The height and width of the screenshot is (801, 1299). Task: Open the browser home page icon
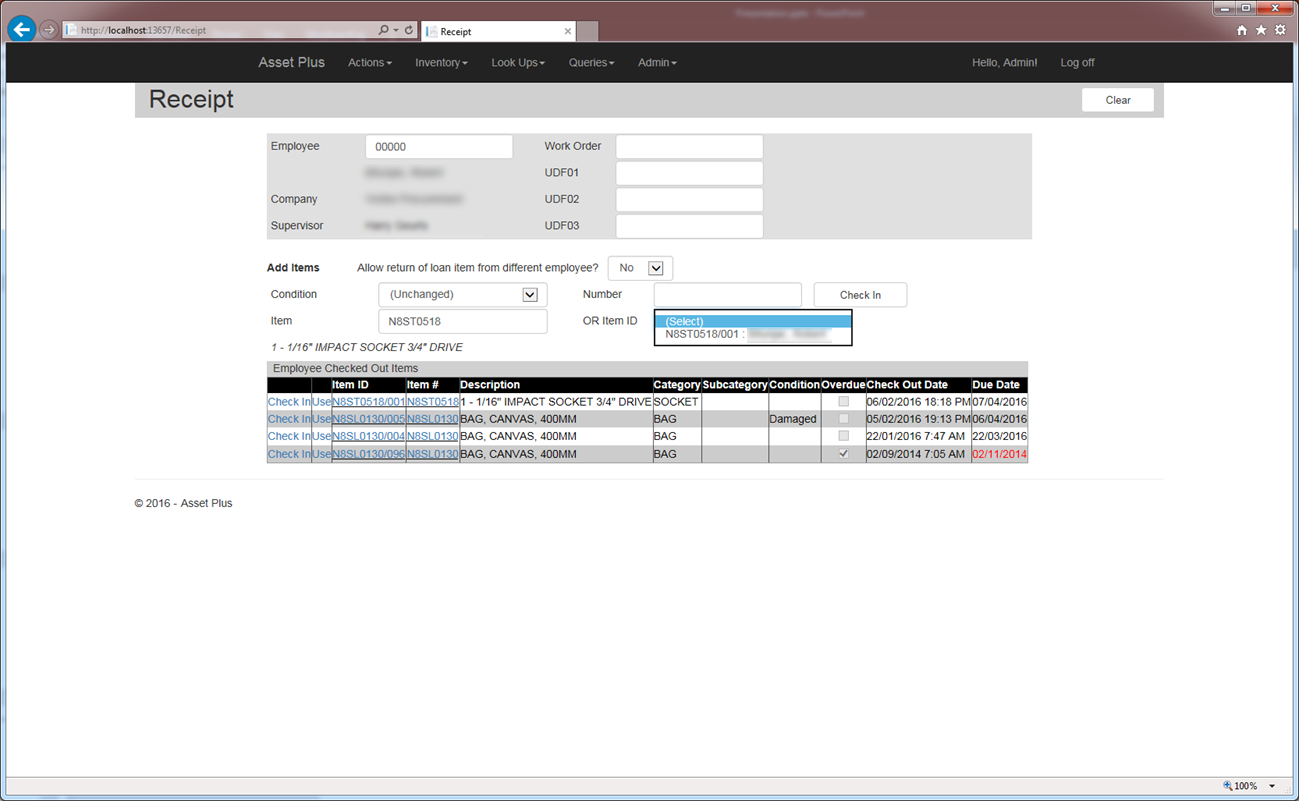tap(1242, 30)
